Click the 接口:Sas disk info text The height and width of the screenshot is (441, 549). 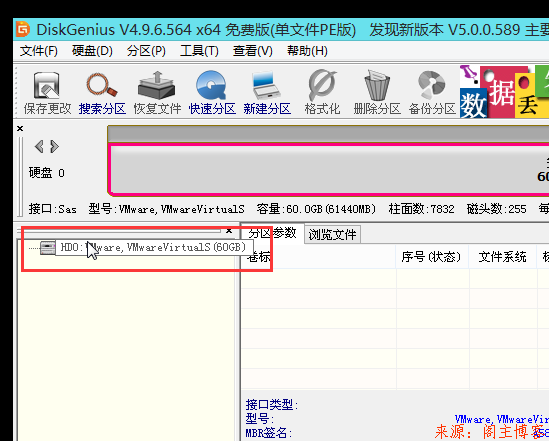tap(53, 209)
